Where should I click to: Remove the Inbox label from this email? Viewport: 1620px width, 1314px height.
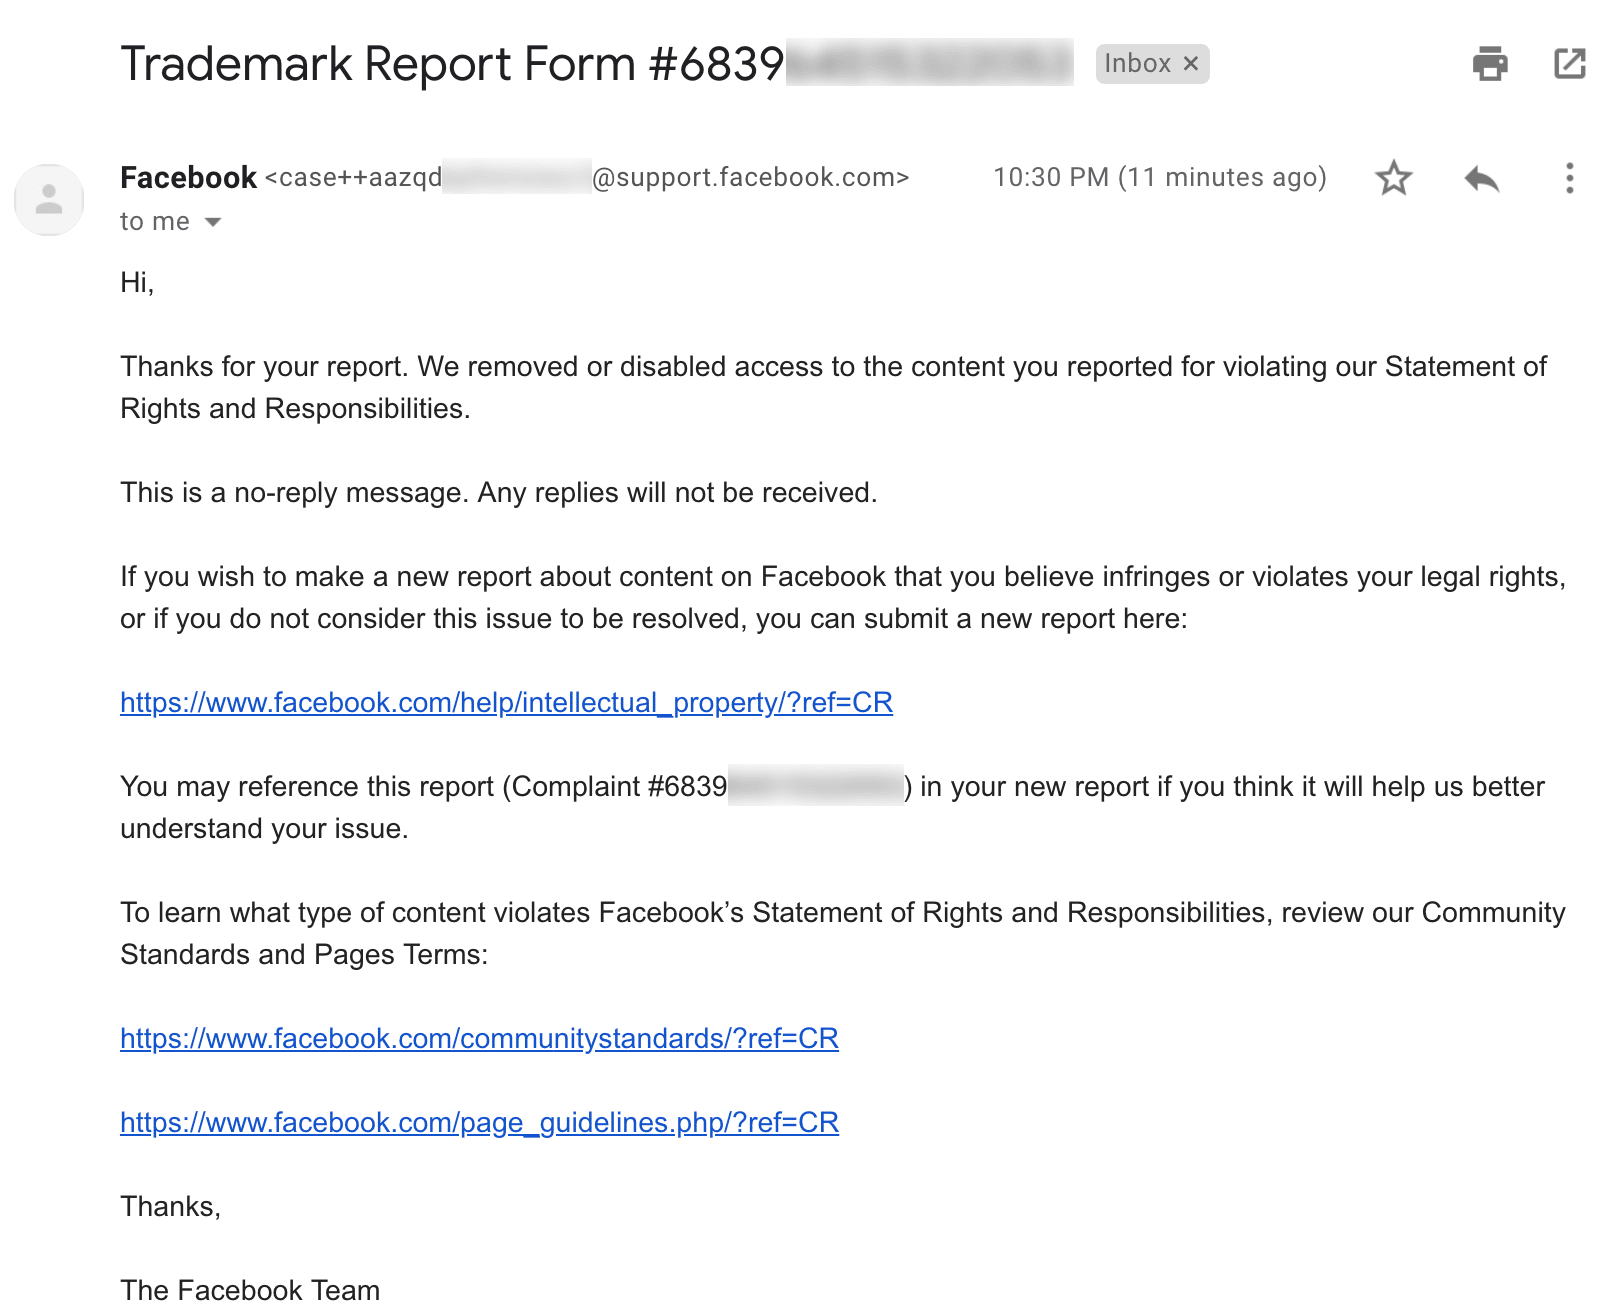point(1191,63)
